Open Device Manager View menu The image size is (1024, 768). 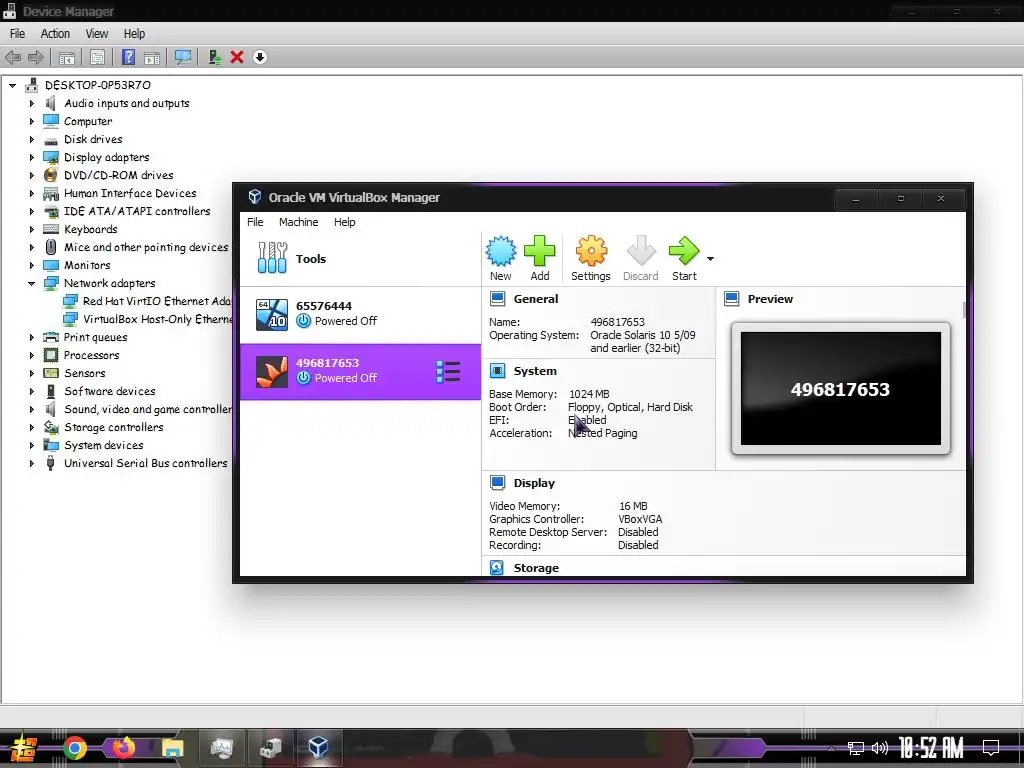click(97, 34)
